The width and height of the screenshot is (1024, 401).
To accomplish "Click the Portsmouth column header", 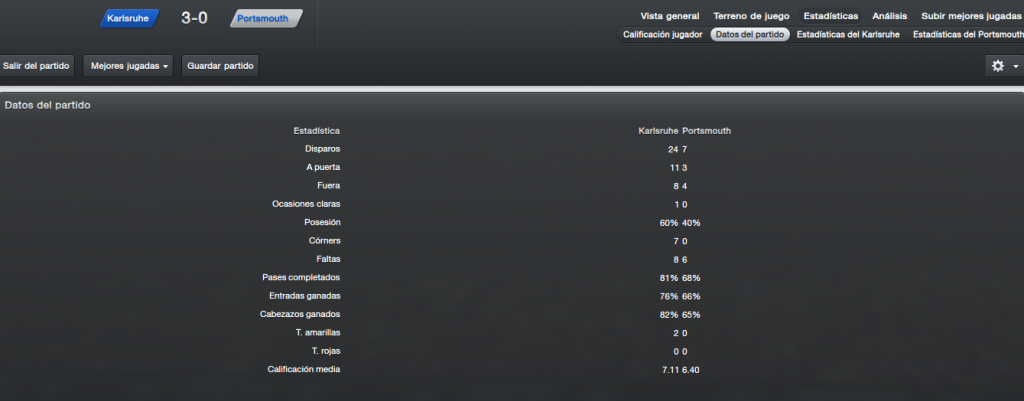I will click(x=707, y=131).
